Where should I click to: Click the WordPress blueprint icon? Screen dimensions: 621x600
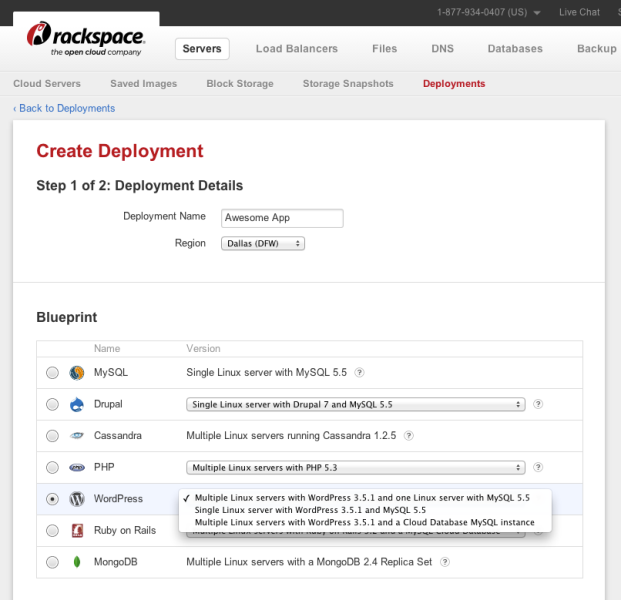(77, 499)
